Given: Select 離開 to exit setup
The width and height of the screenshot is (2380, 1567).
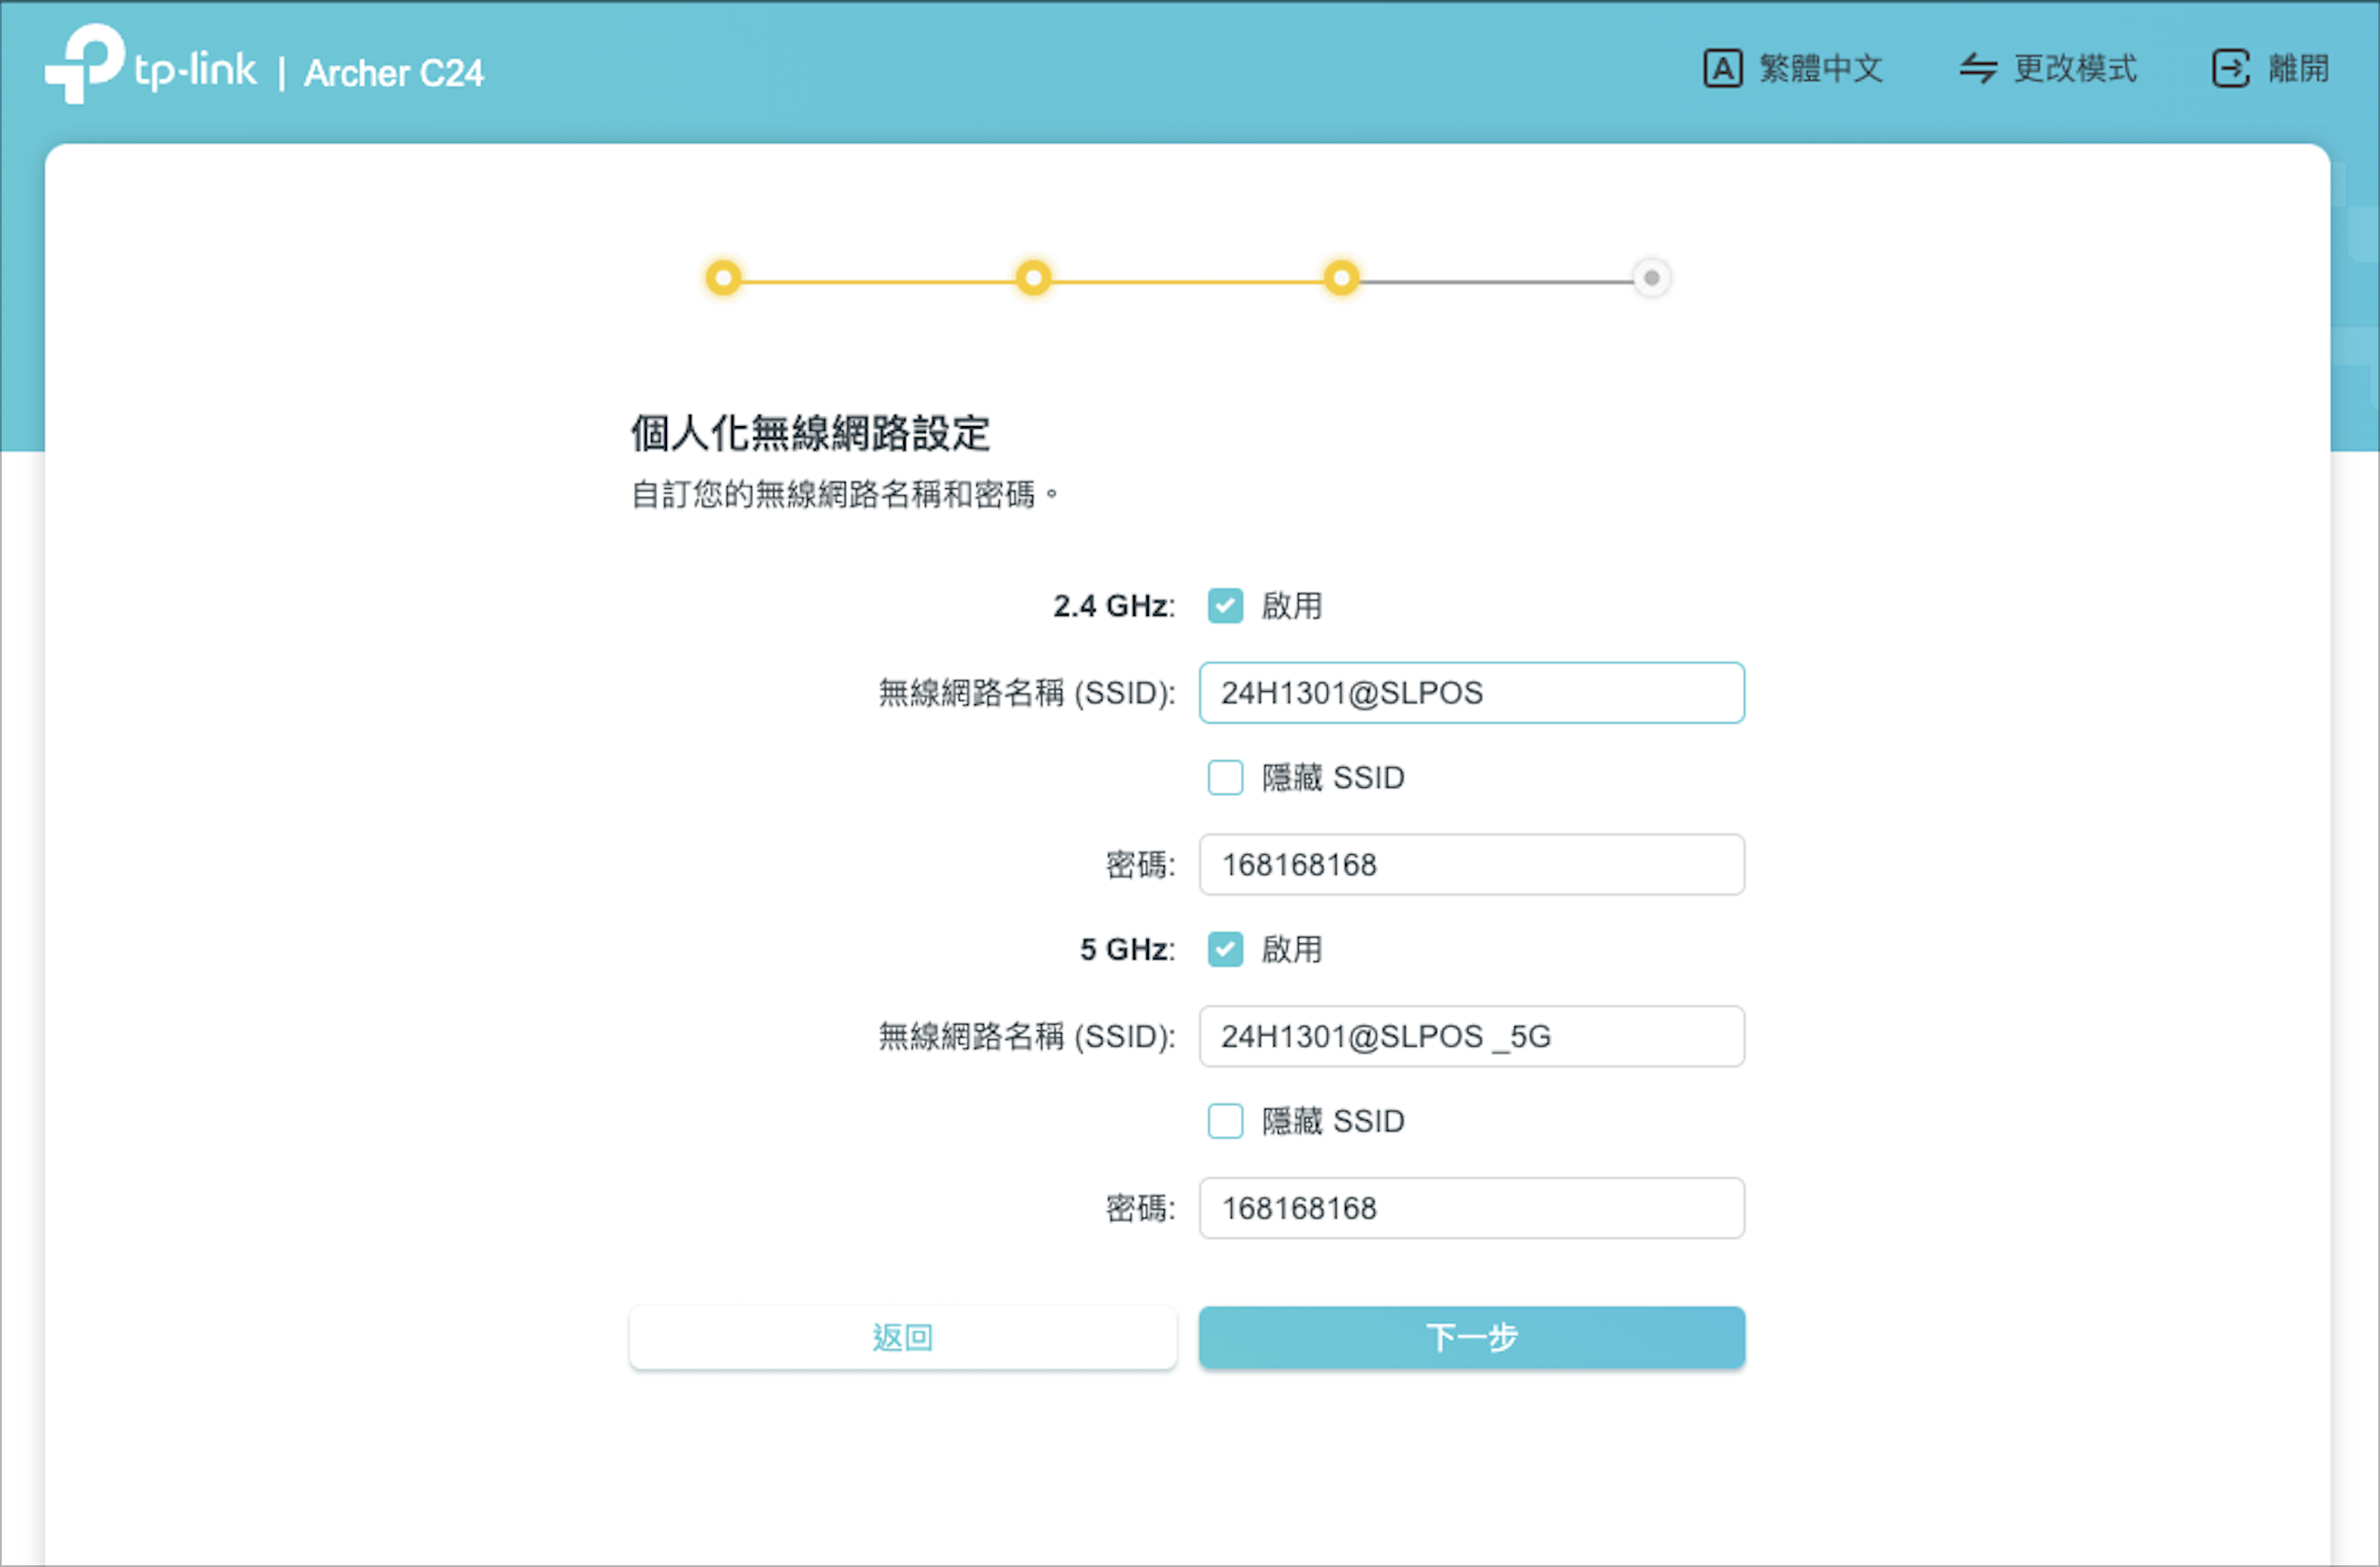Looking at the screenshot, I should [x=2298, y=69].
